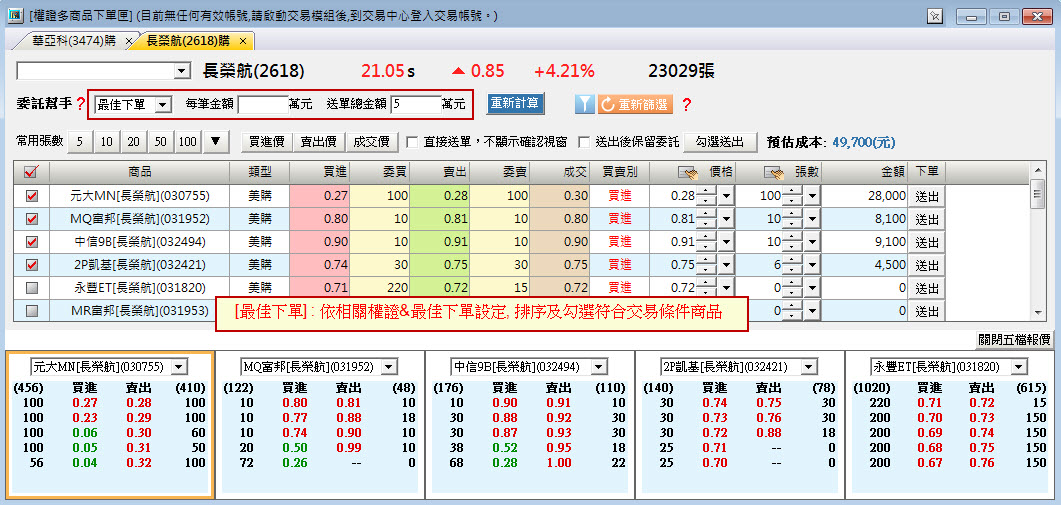Screen dimensions: 1061x505
Task: Open the stock symbol combo box dropdown
Action: point(182,71)
